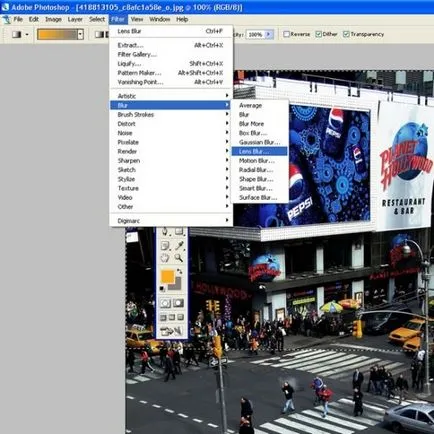The width and height of the screenshot is (434, 434).
Task: Enable the Reverse checkbox
Action: (286, 34)
